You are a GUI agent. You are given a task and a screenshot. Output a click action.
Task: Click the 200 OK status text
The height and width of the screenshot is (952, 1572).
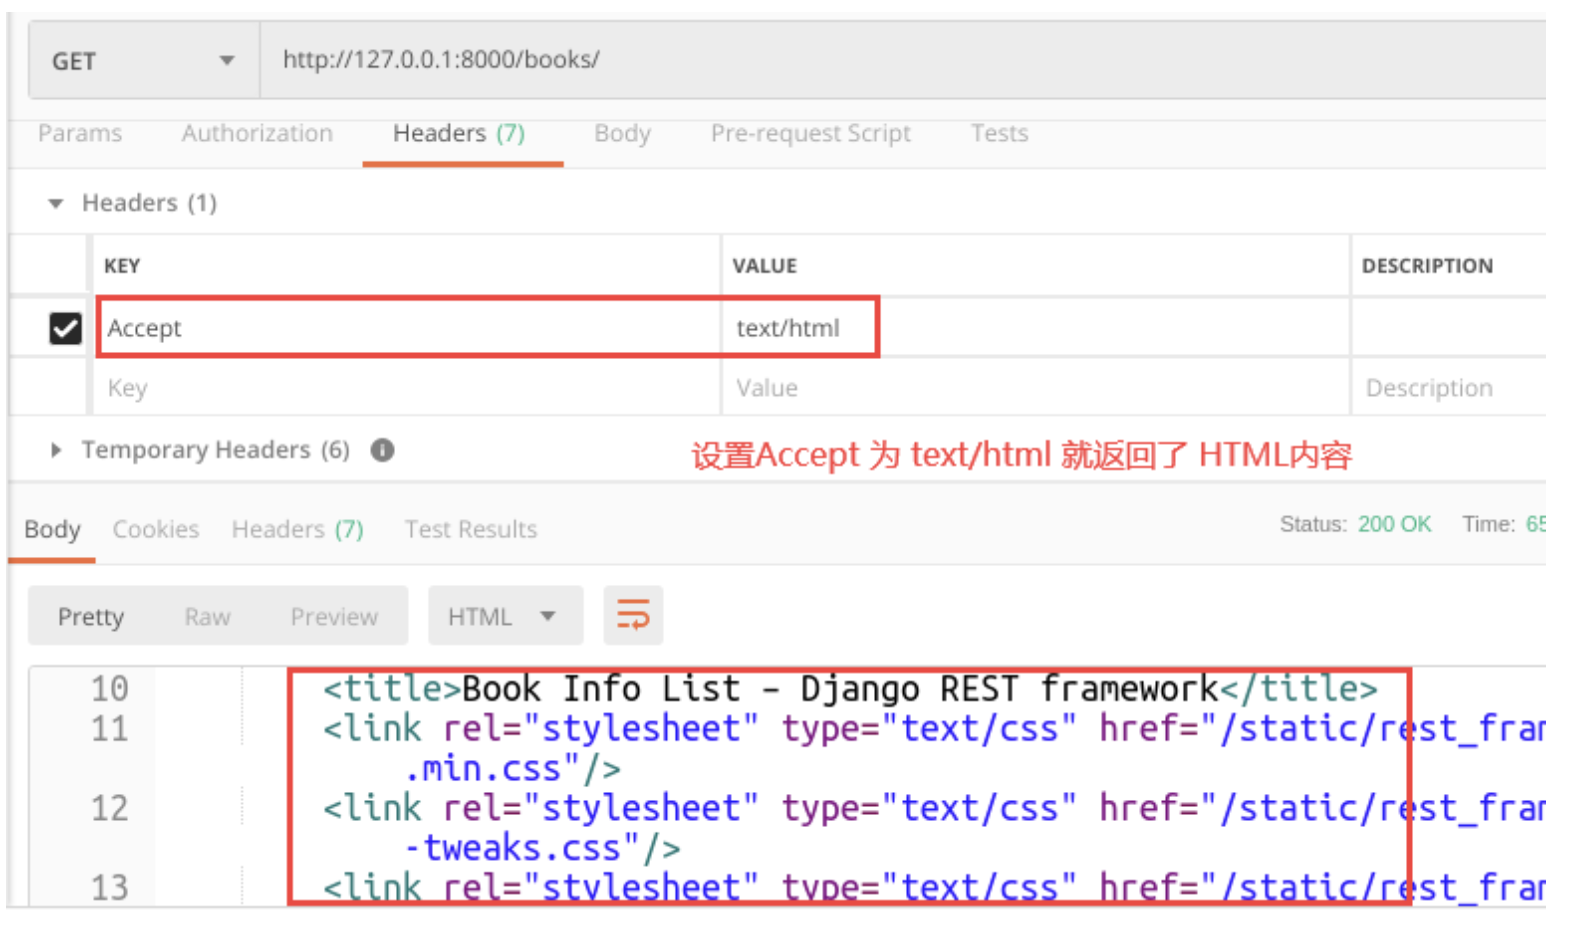point(1394,524)
